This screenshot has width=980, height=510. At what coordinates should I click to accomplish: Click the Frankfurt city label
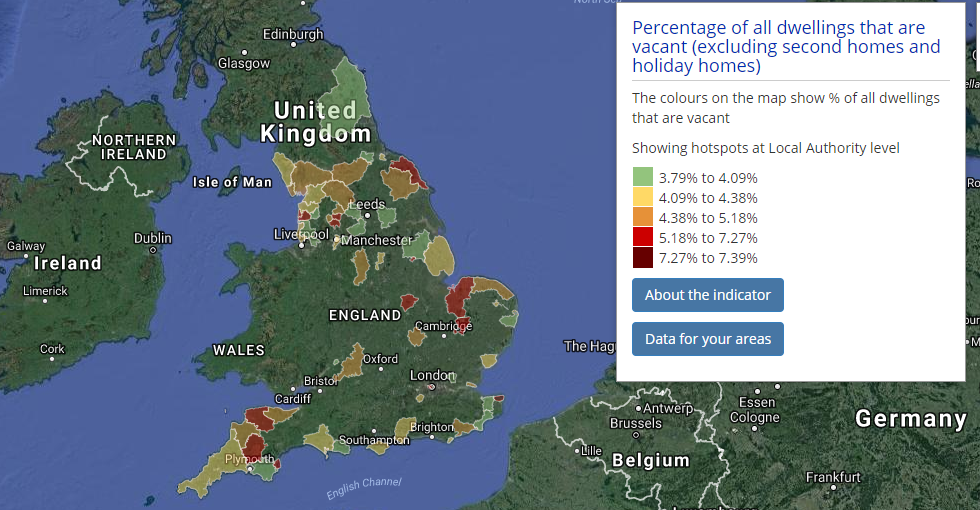pyautogui.click(x=833, y=478)
